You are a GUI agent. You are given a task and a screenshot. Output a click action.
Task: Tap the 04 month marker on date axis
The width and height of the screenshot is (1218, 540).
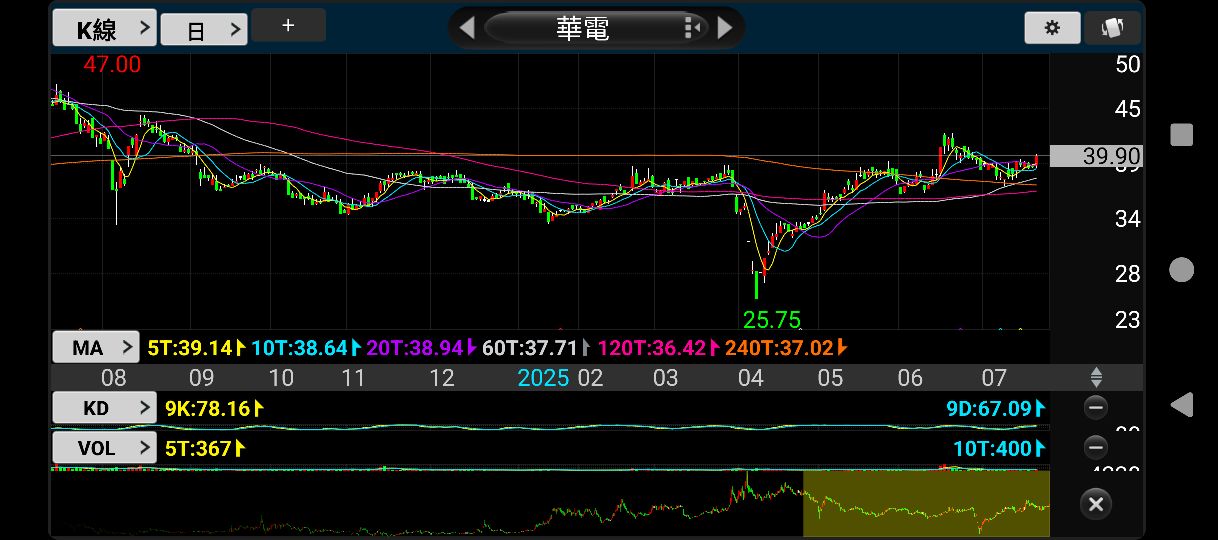tap(751, 378)
